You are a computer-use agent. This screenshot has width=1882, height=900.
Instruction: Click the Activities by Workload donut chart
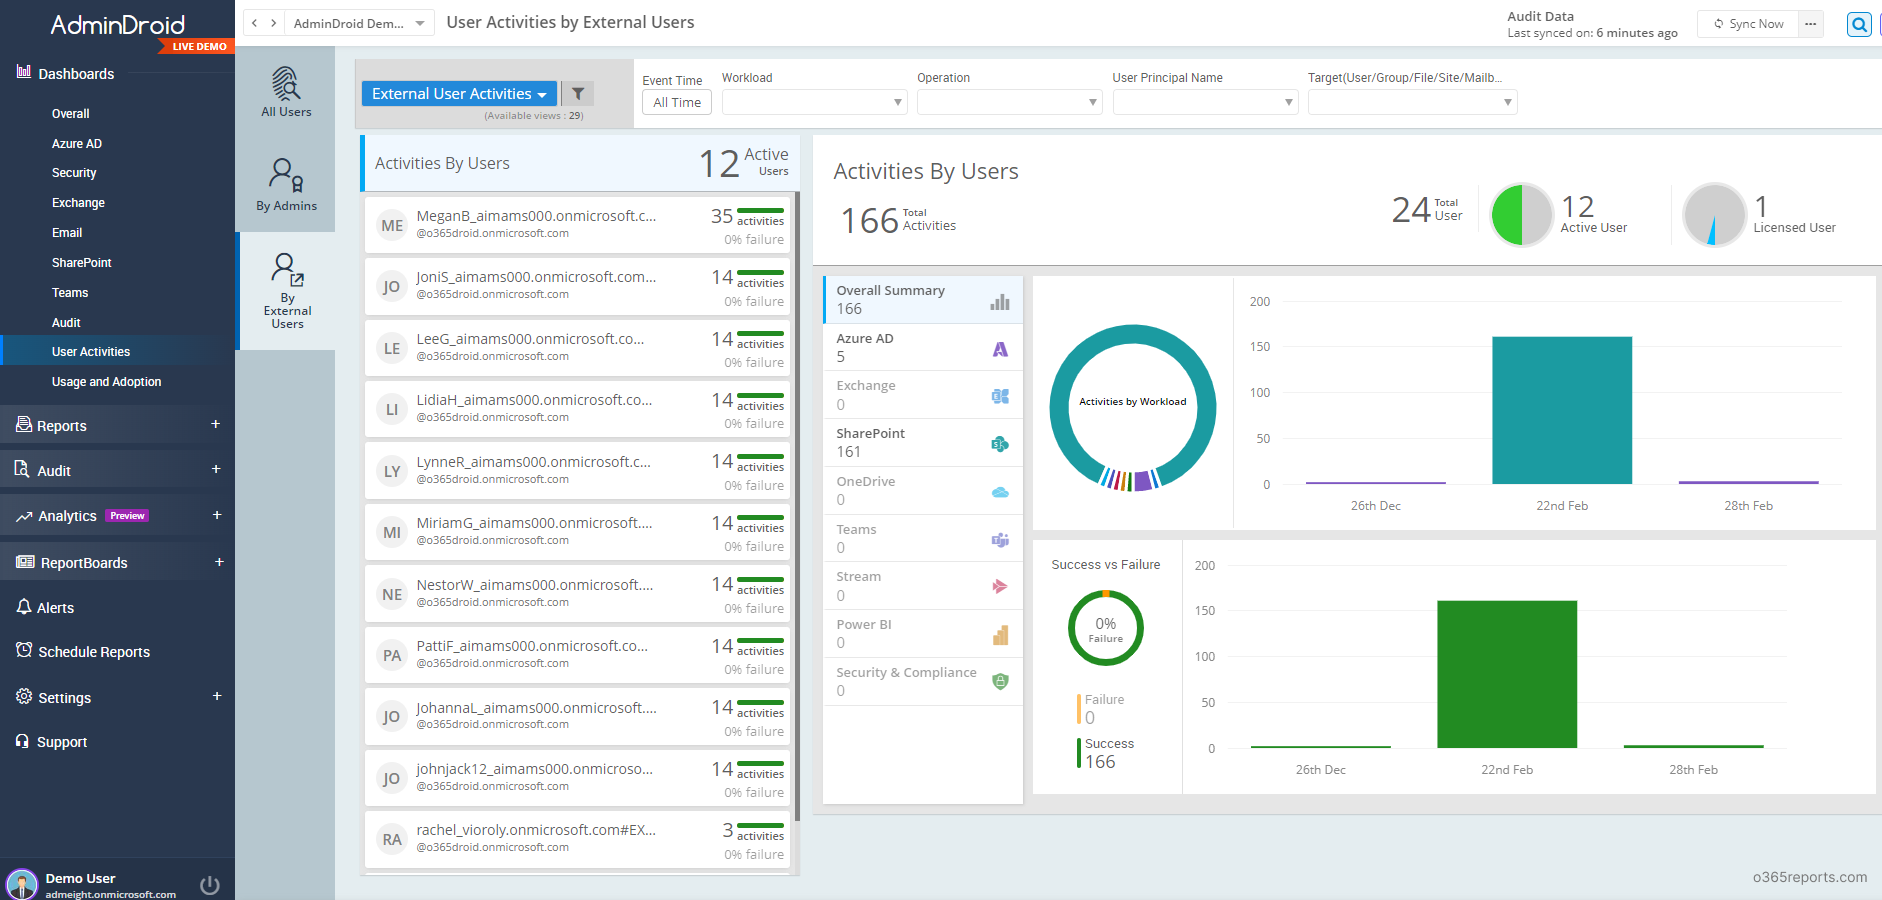(x=1133, y=408)
